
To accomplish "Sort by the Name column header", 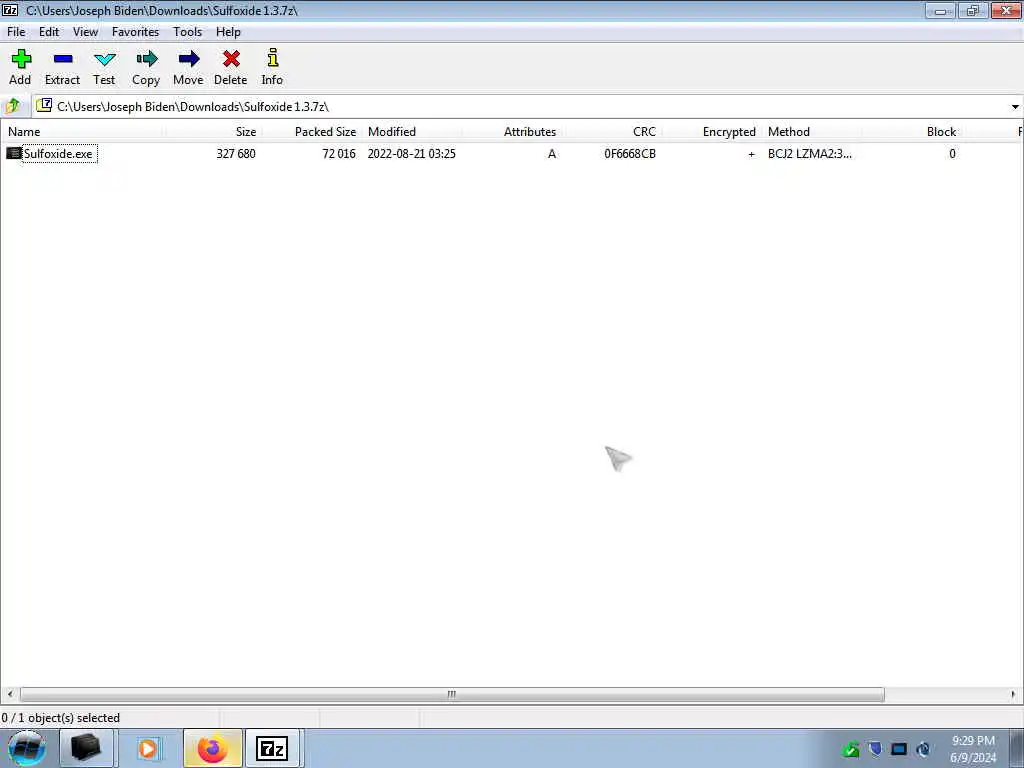I will 82,131.
